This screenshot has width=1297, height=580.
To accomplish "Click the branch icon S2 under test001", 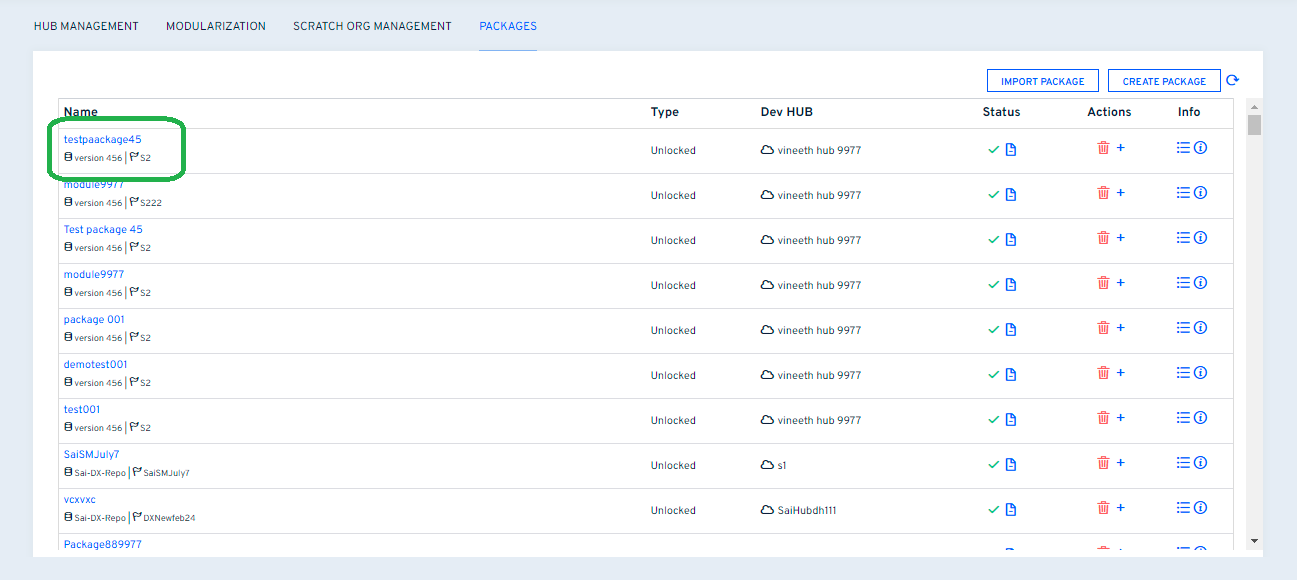I will pos(135,427).
